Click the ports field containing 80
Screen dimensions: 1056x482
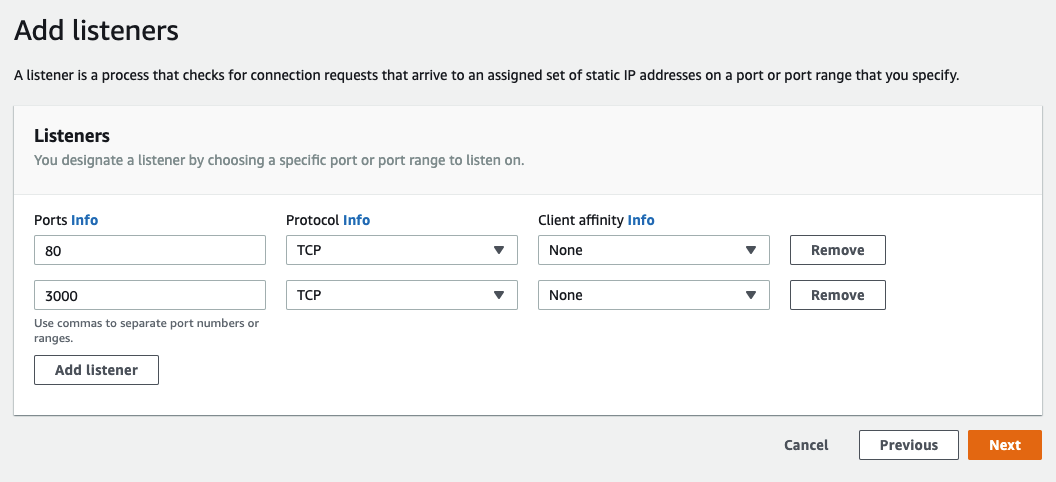click(150, 250)
